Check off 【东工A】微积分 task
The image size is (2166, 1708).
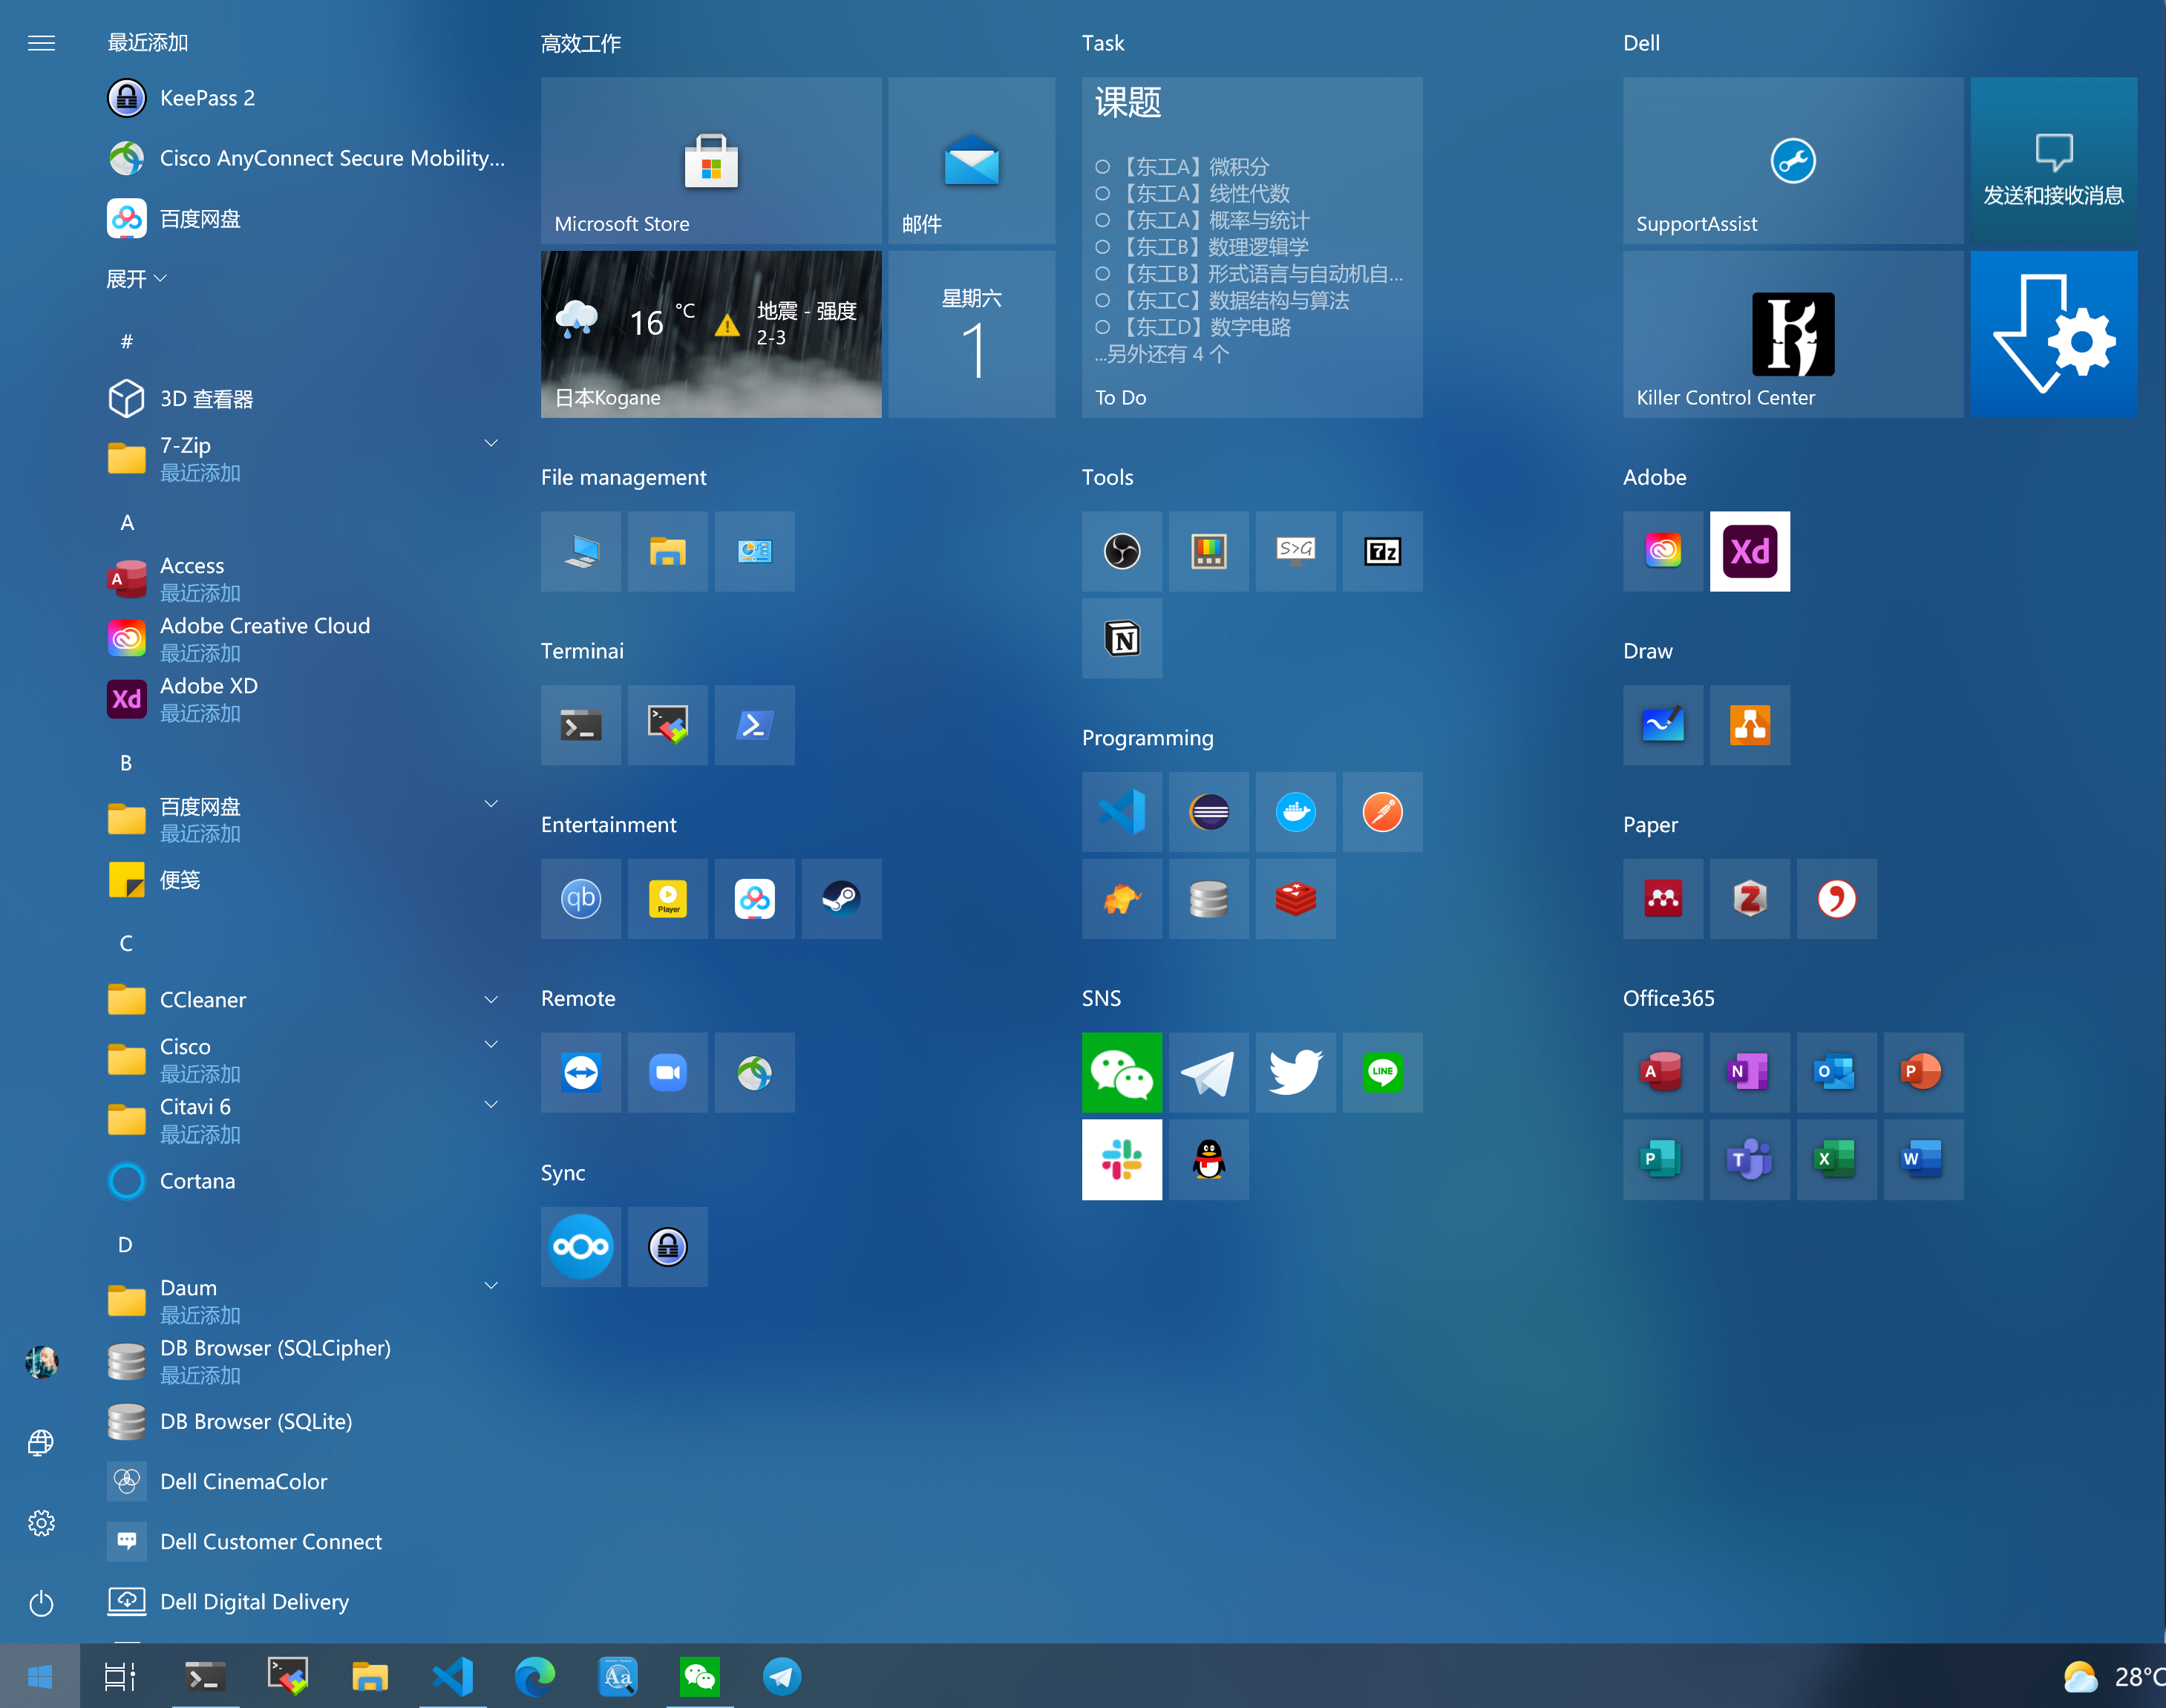point(1102,167)
